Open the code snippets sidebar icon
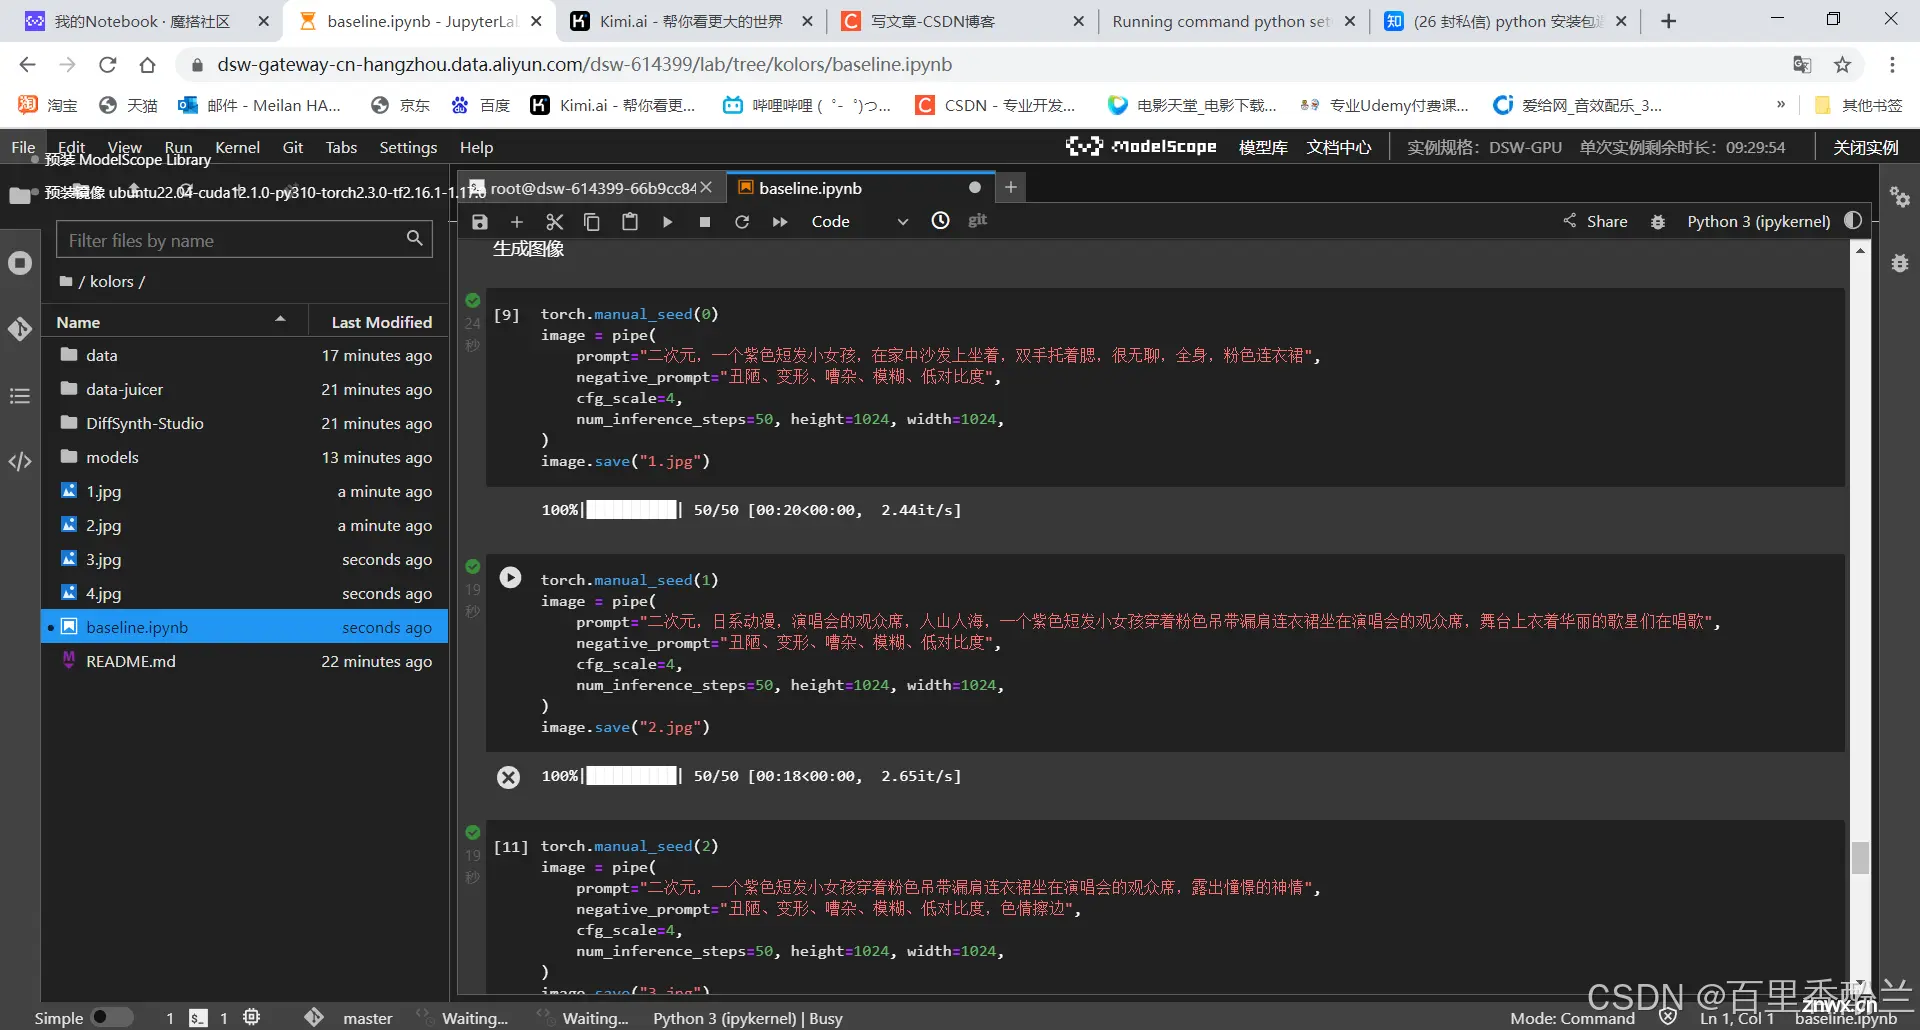 coord(20,462)
